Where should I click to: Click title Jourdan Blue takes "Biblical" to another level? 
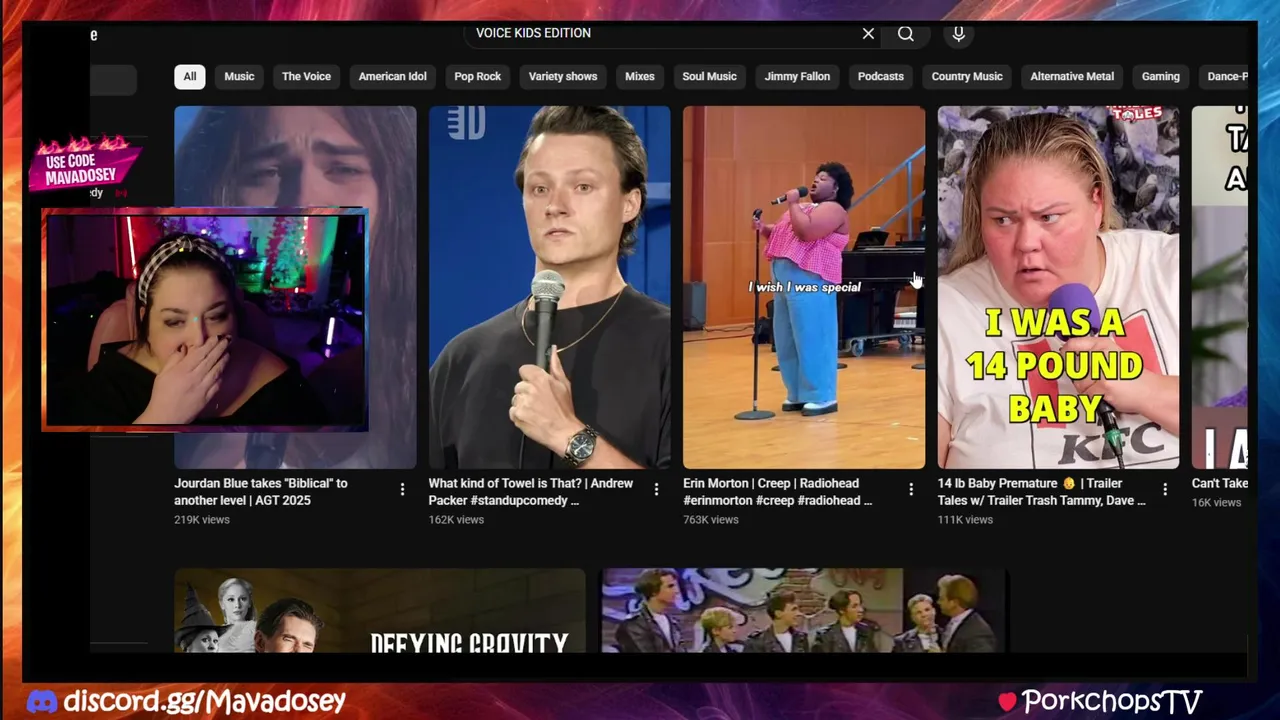(261, 491)
